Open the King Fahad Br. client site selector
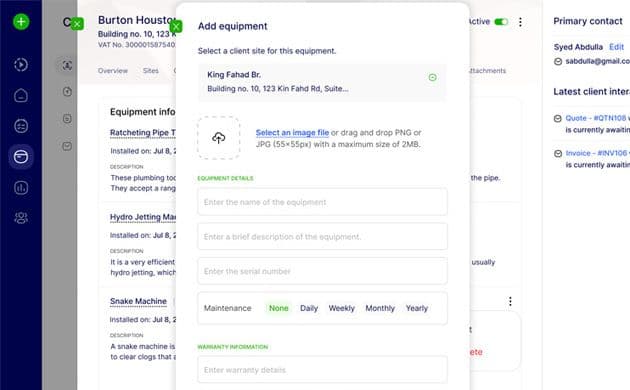 click(x=322, y=82)
